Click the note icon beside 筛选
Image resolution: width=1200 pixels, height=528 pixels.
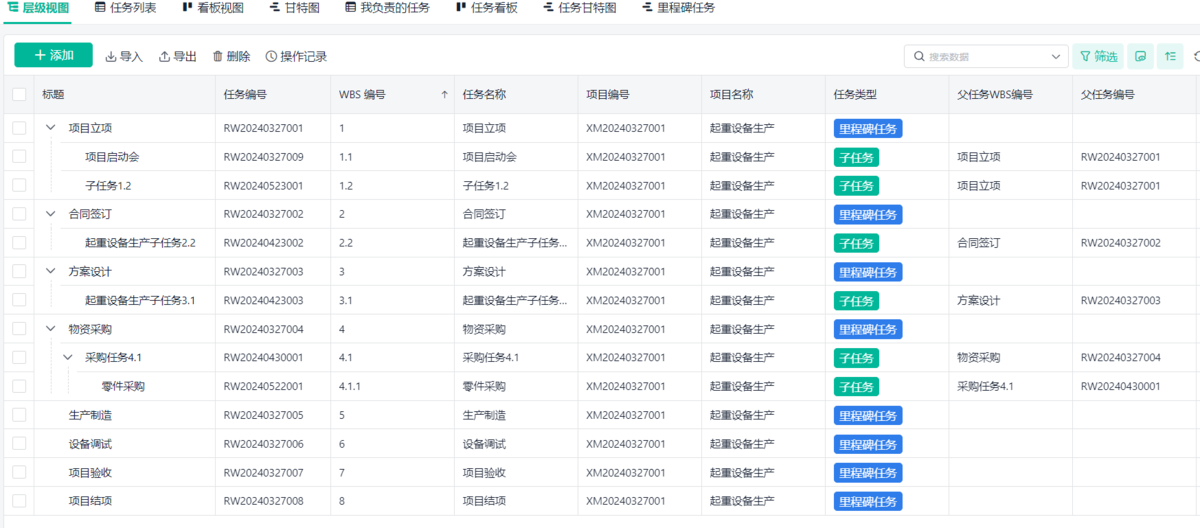tap(1140, 57)
